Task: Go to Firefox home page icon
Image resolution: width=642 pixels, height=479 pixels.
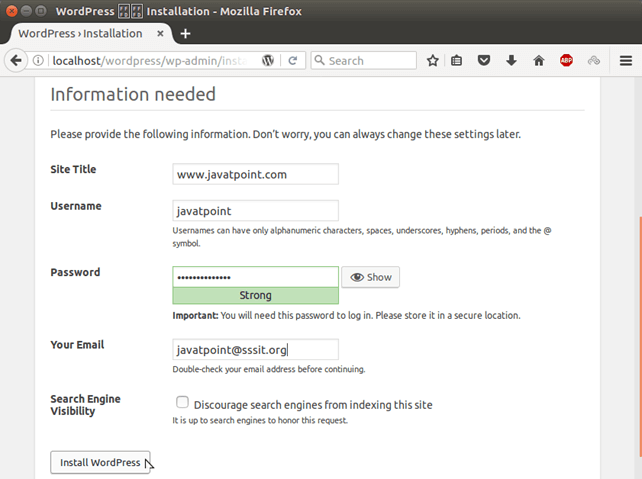Action: pos(538,61)
